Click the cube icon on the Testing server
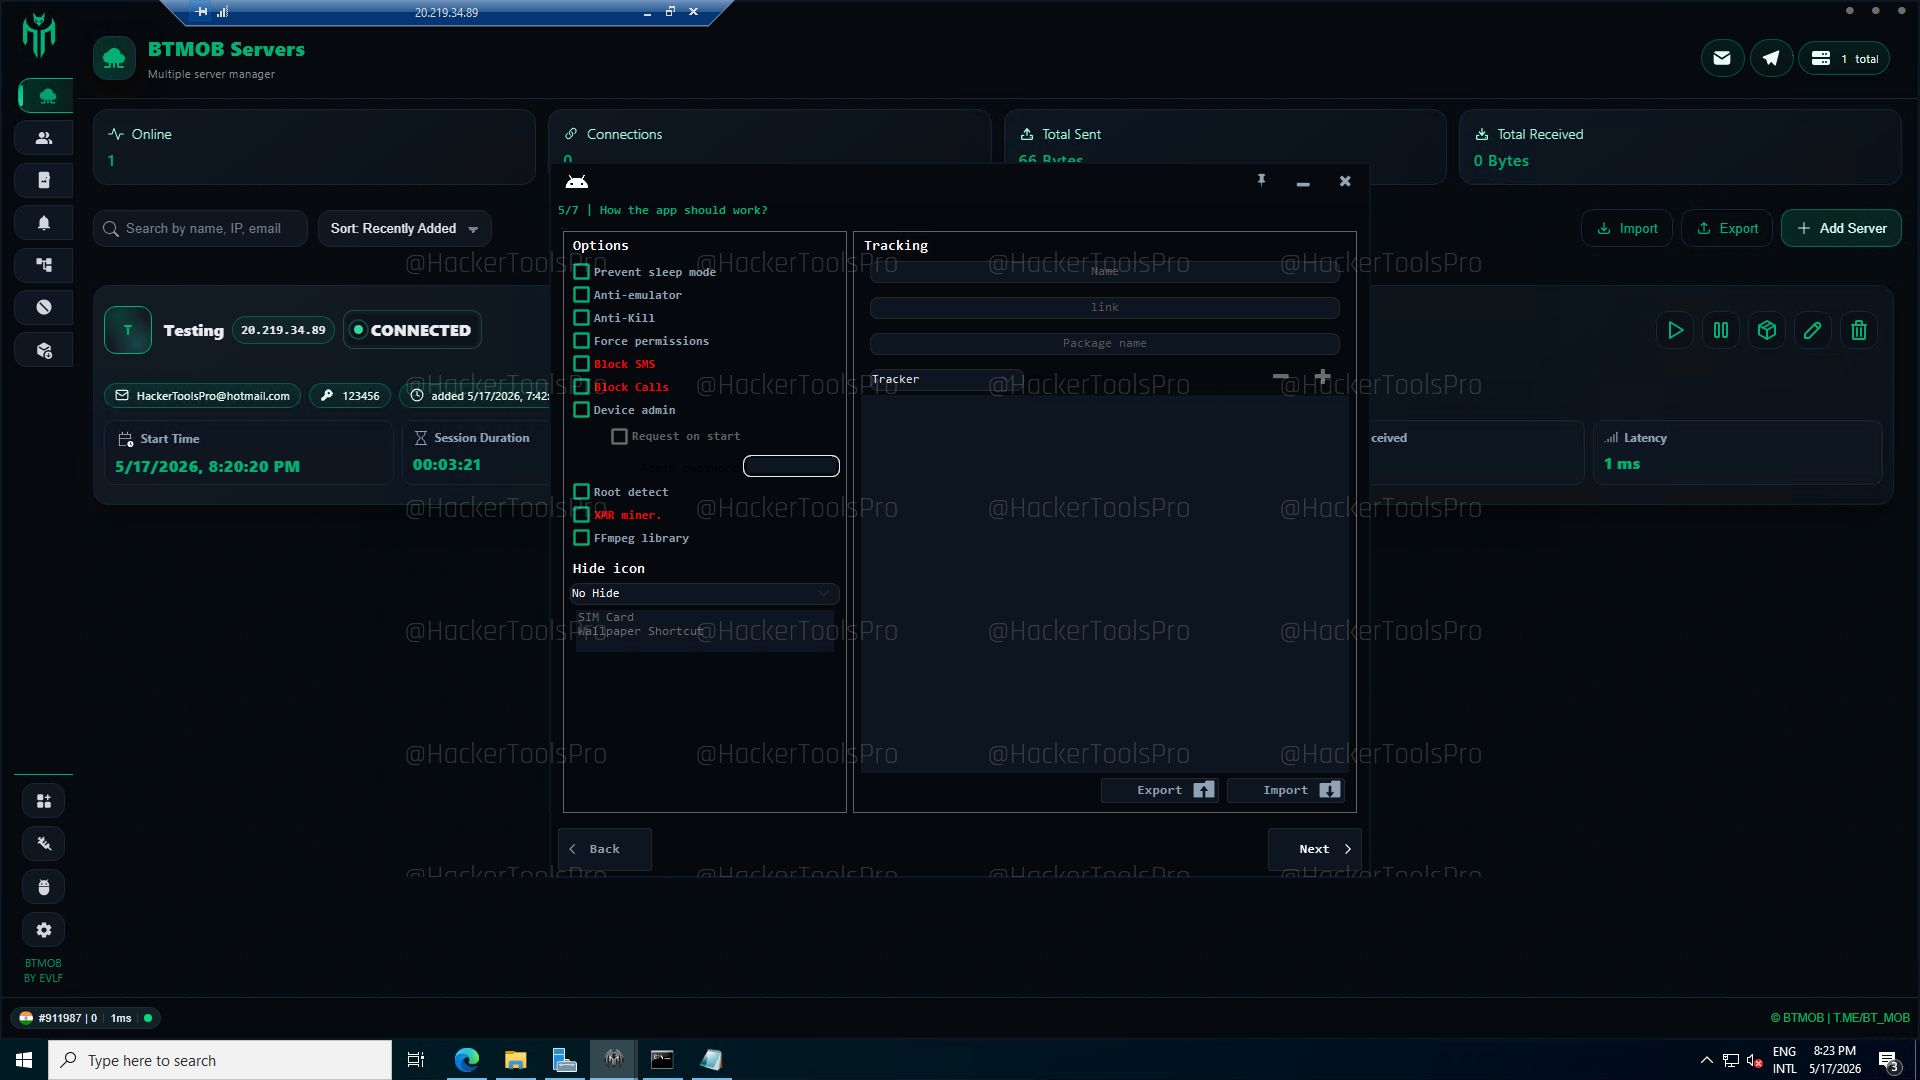 (x=1767, y=330)
